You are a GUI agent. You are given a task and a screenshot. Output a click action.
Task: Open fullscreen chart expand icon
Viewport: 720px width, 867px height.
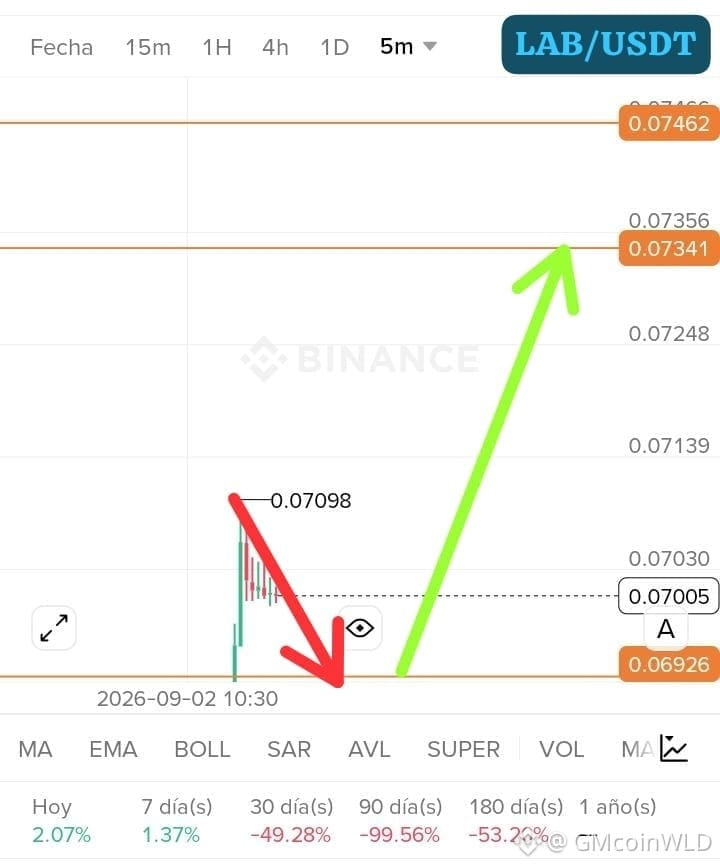click(x=54, y=628)
